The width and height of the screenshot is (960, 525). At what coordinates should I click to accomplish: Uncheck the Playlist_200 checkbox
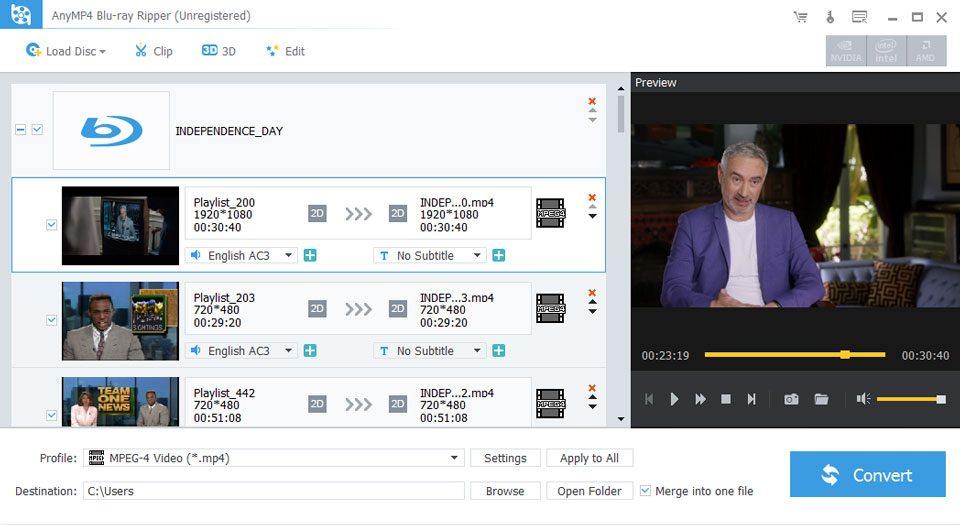pyautogui.click(x=51, y=225)
